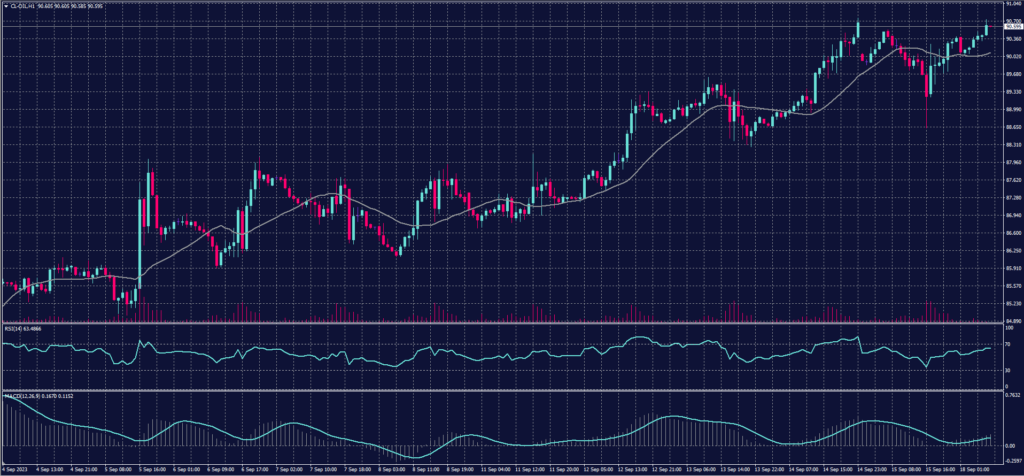Grab the divider between price chart and RSI

tap(500, 323)
